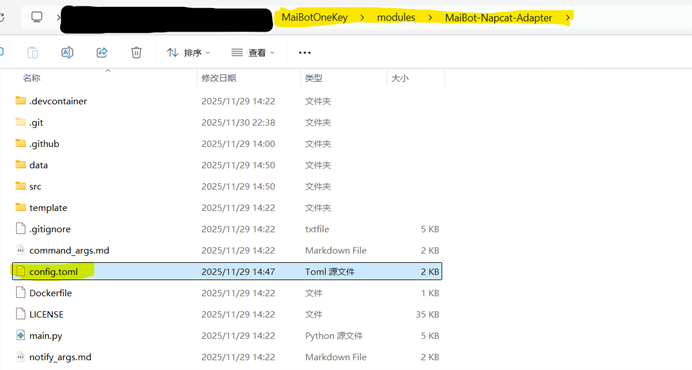Viewport: 692px width, 370px height.
Task: Select the Dockerfile file icon
Action: point(20,292)
